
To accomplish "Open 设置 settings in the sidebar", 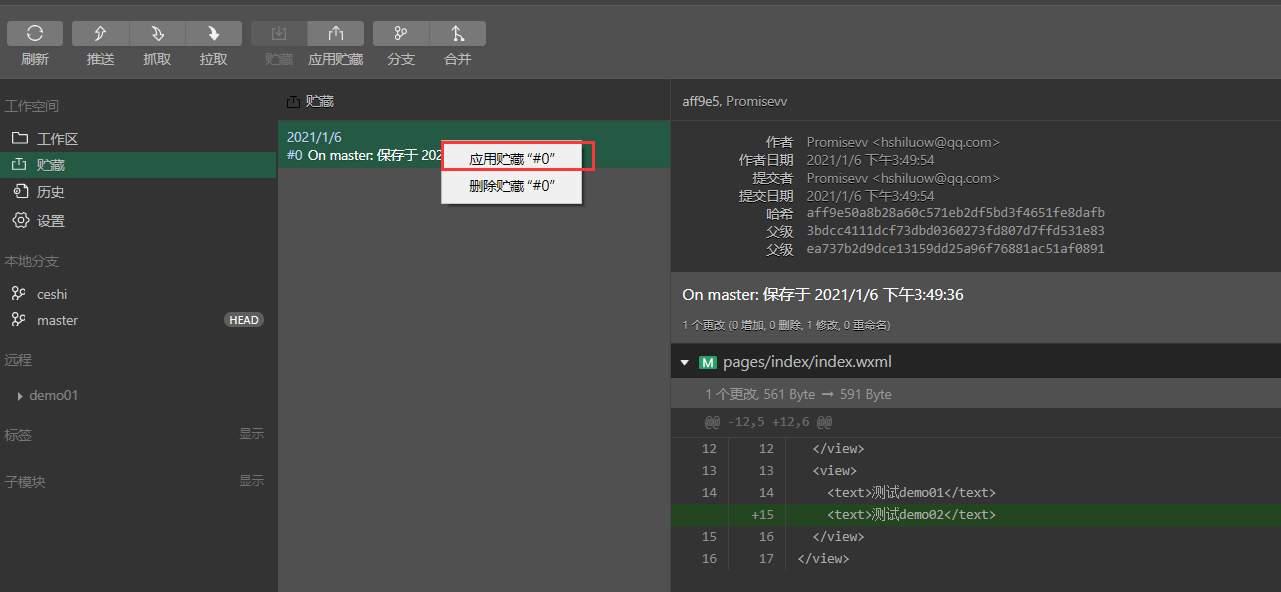I will [138, 220].
